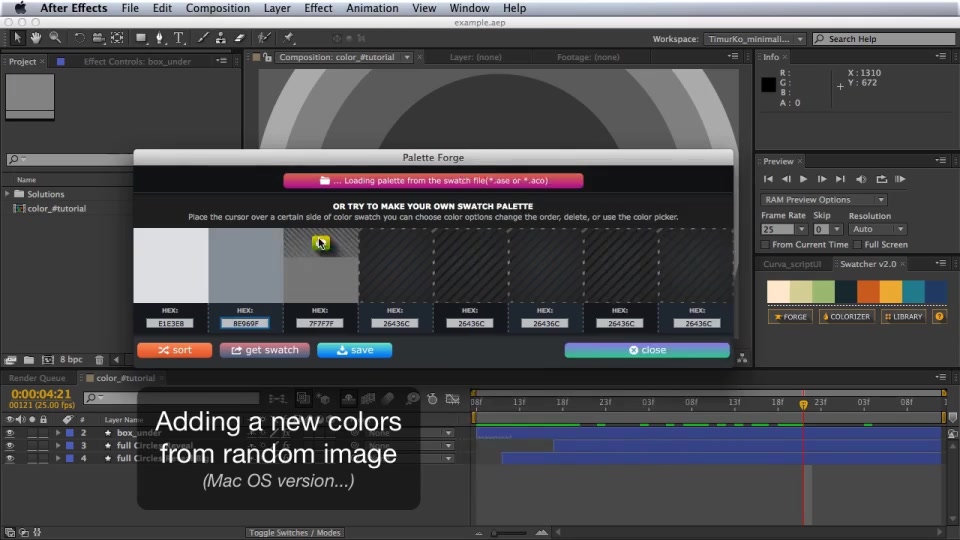Select the Puppet Pin tool
960x540 pixels.
point(288,38)
